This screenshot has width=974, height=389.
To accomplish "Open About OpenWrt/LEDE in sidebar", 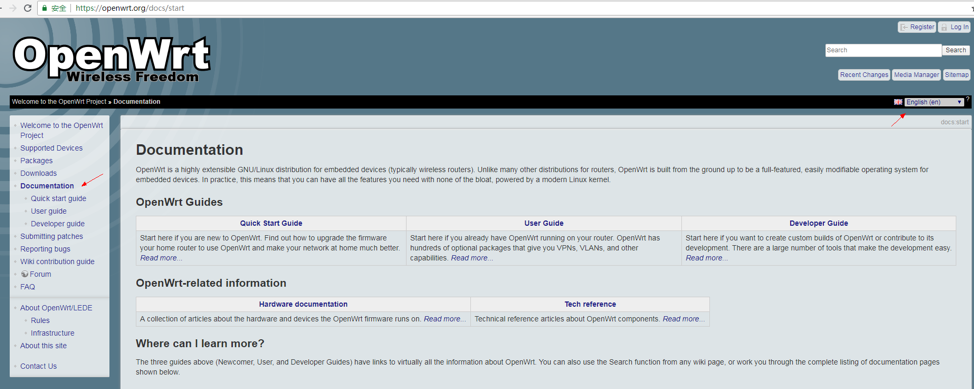I will click(56, 308).
